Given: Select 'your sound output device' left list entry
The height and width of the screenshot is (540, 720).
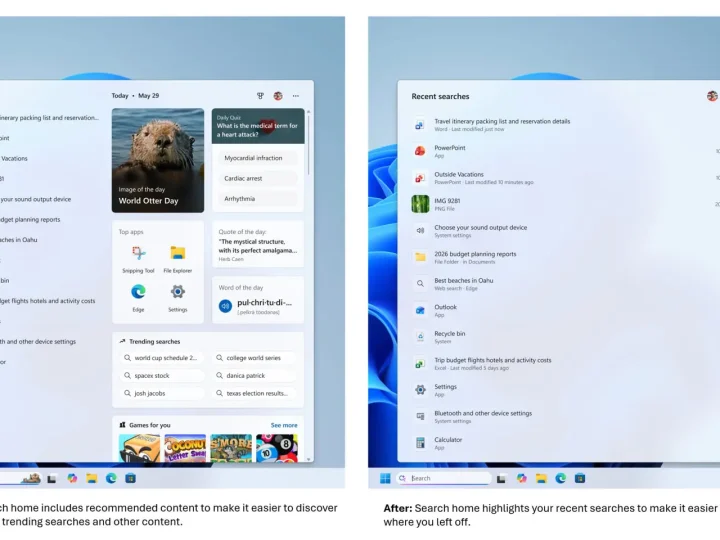Looking at the screenshot, I should coord(36,199).
